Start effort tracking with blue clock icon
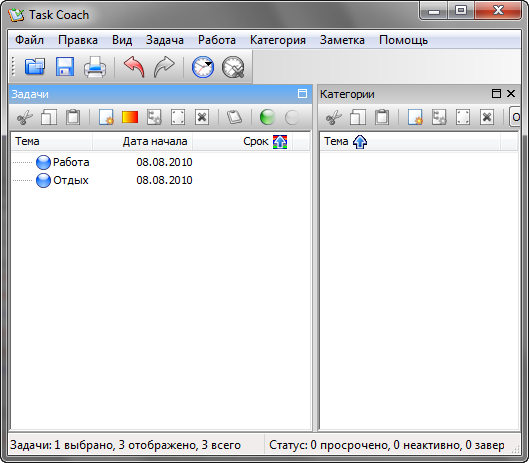This screenshot has width=529, height=463. click(203, 67)
